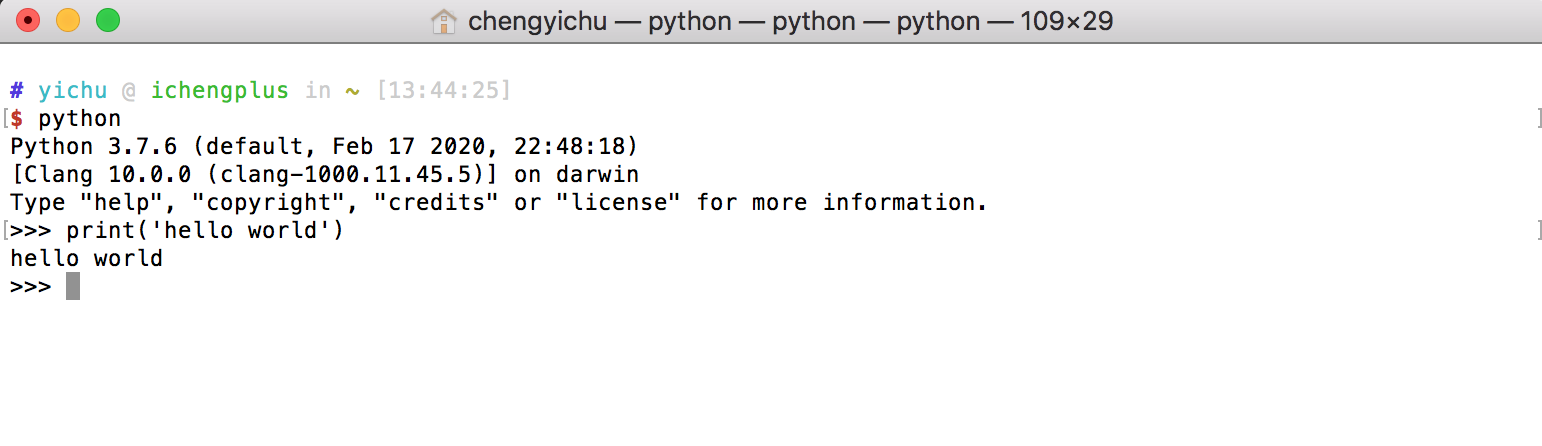Click the yellow tilde directory symbol
Screen dimensions: 1542x446
352,91
